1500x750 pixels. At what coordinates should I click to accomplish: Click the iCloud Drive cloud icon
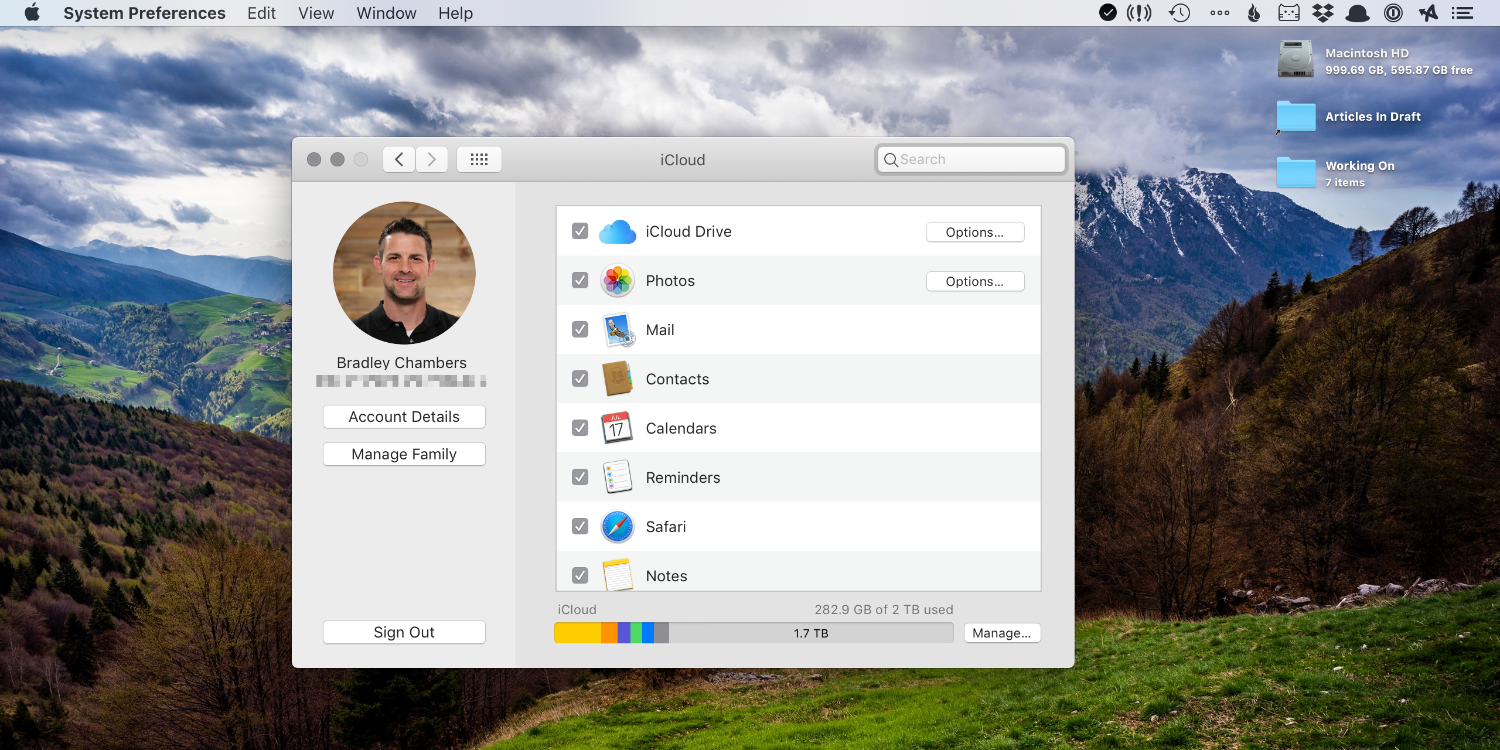tap(617, 232)
